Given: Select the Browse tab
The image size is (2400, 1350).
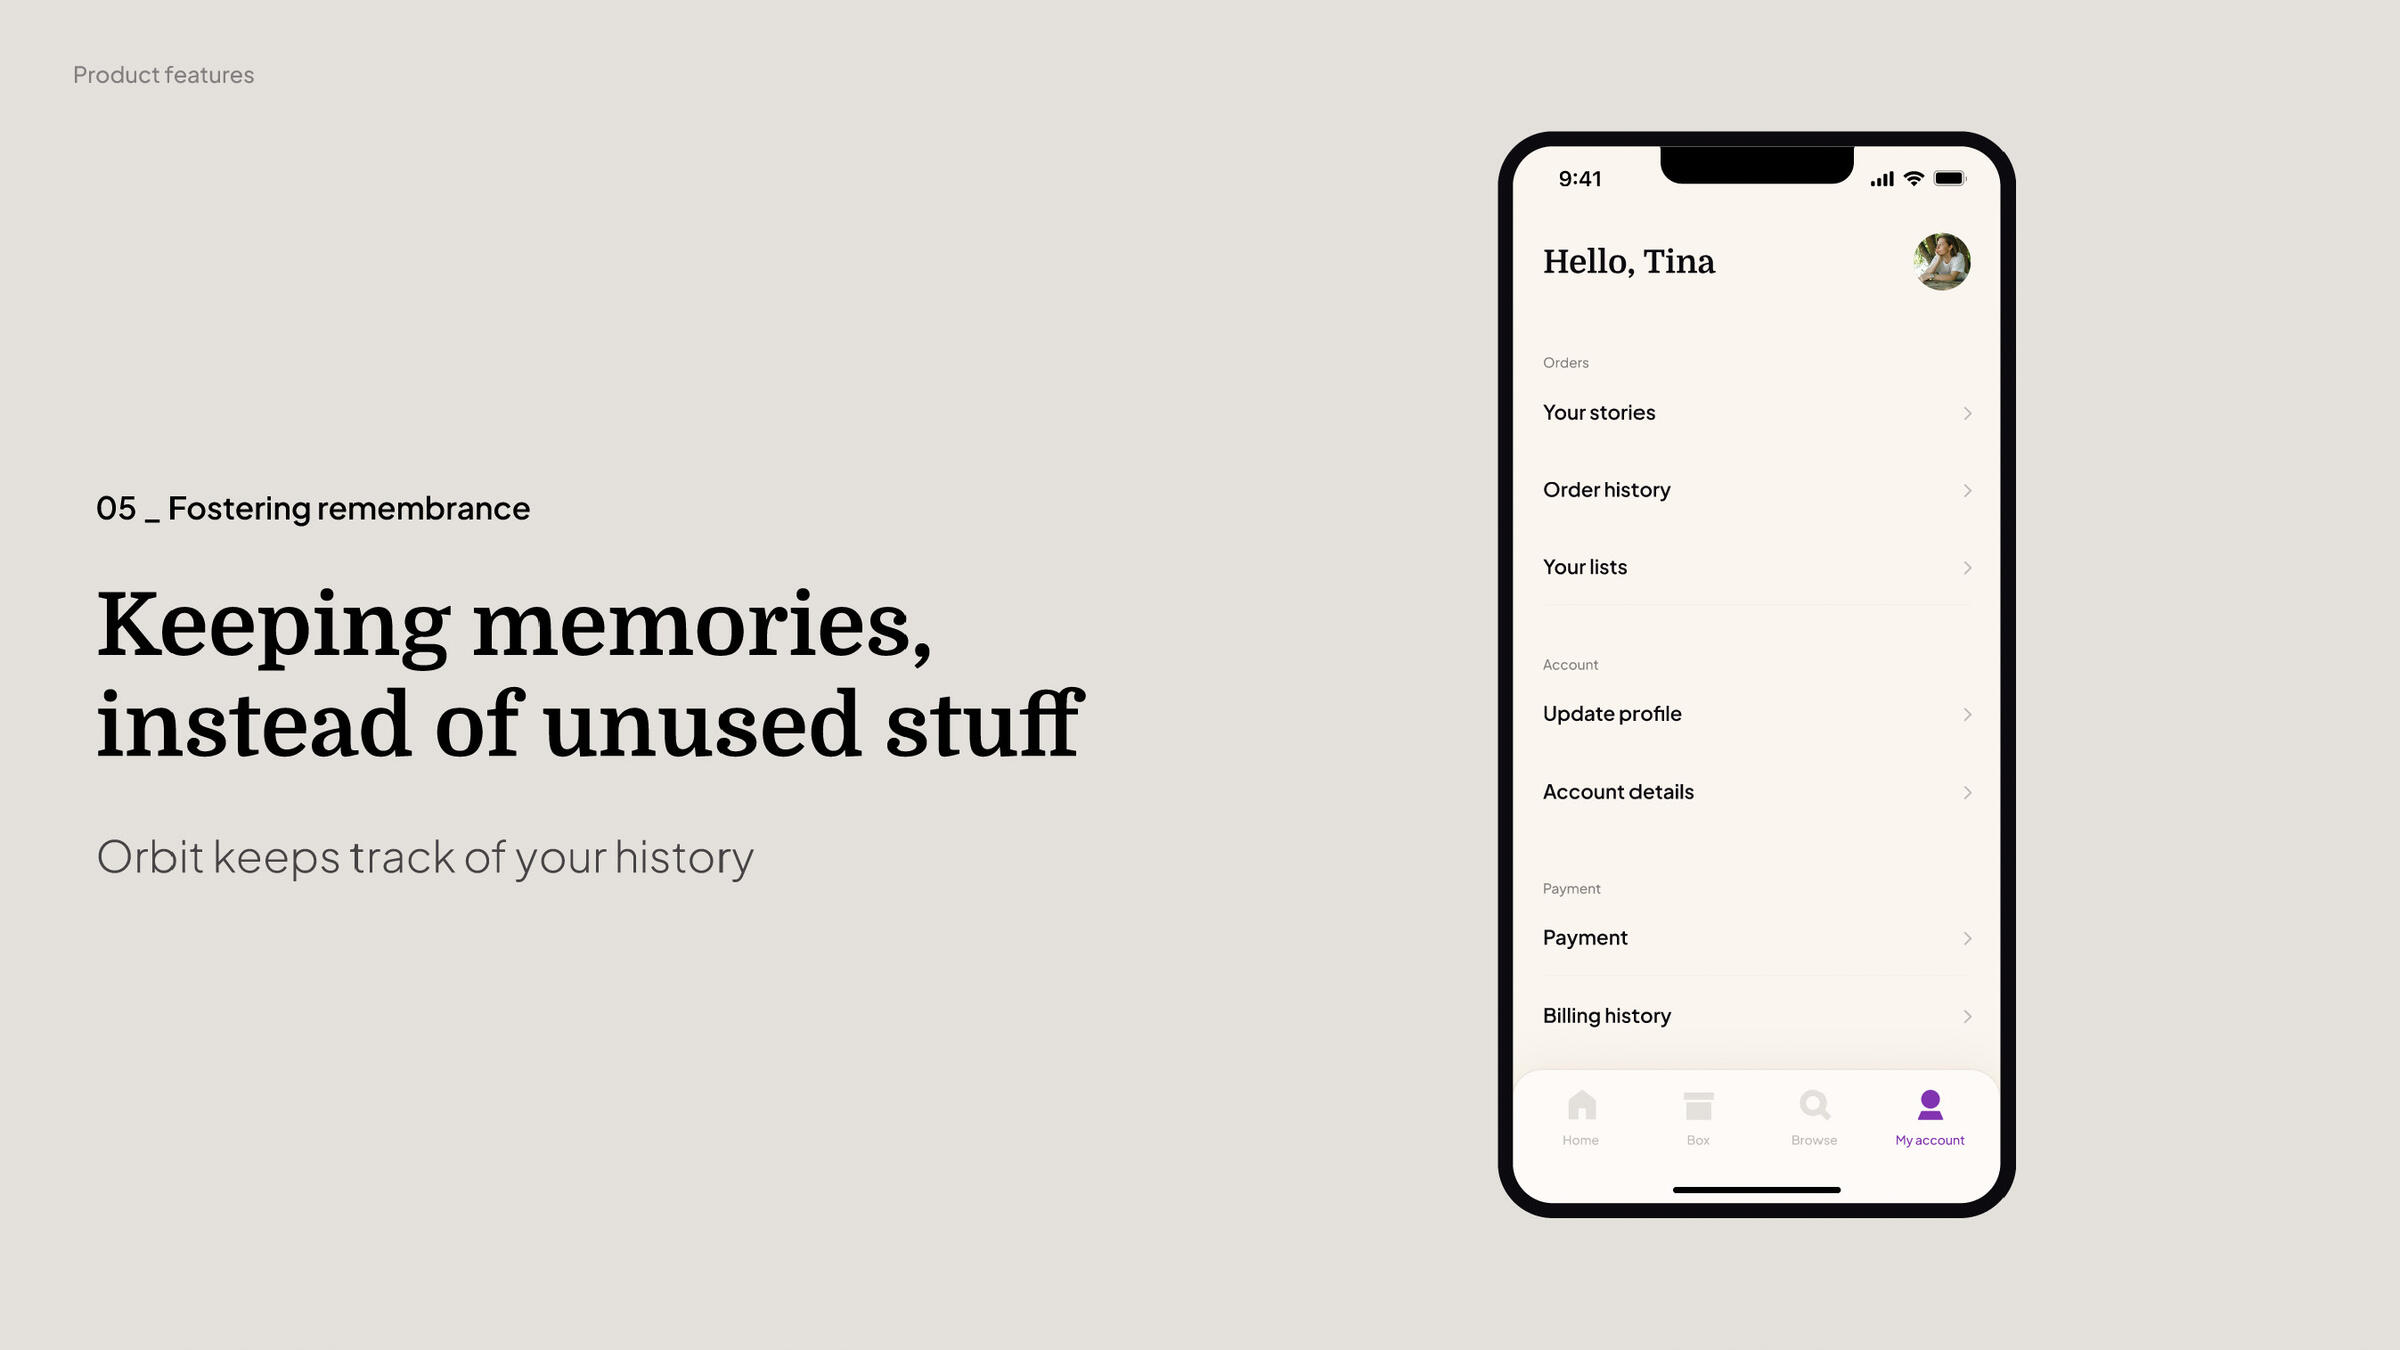Looking at the screenshot, I should tap(1813, 1118).
